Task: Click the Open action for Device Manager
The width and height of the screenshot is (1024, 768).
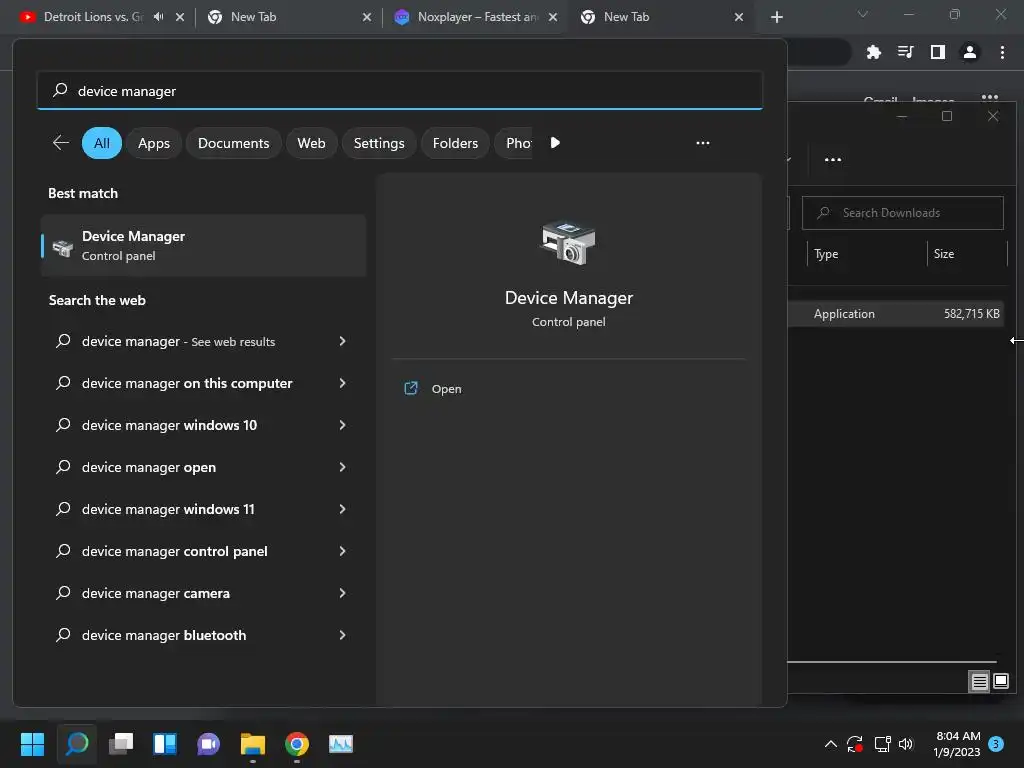Action: [x=446, y=389]
